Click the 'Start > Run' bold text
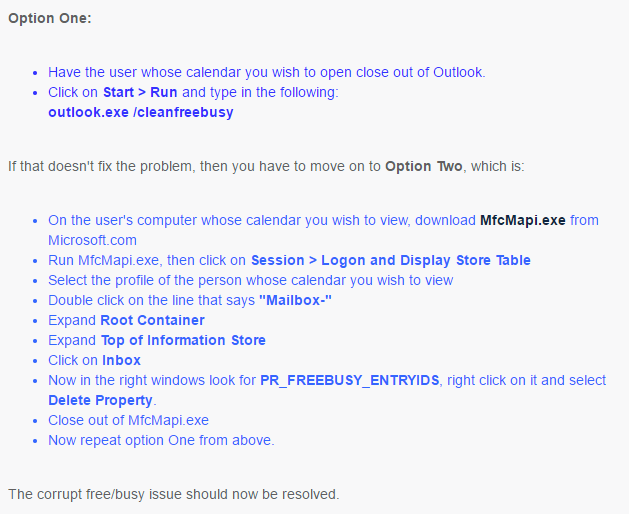Image resolution: width=629 pixels, height=514 pixels. [140, 92]
